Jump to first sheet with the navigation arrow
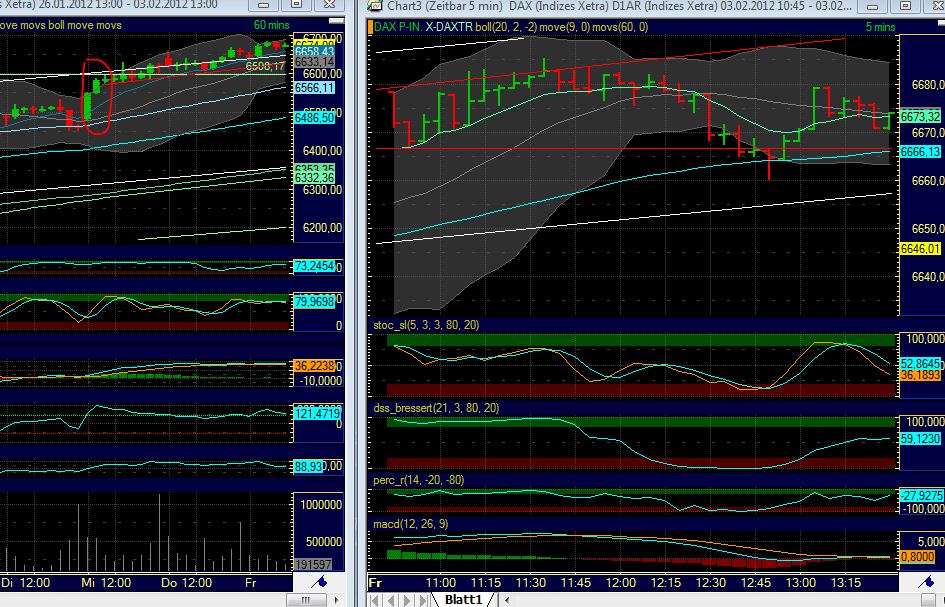The image size is (945, 607). point(375,600)
